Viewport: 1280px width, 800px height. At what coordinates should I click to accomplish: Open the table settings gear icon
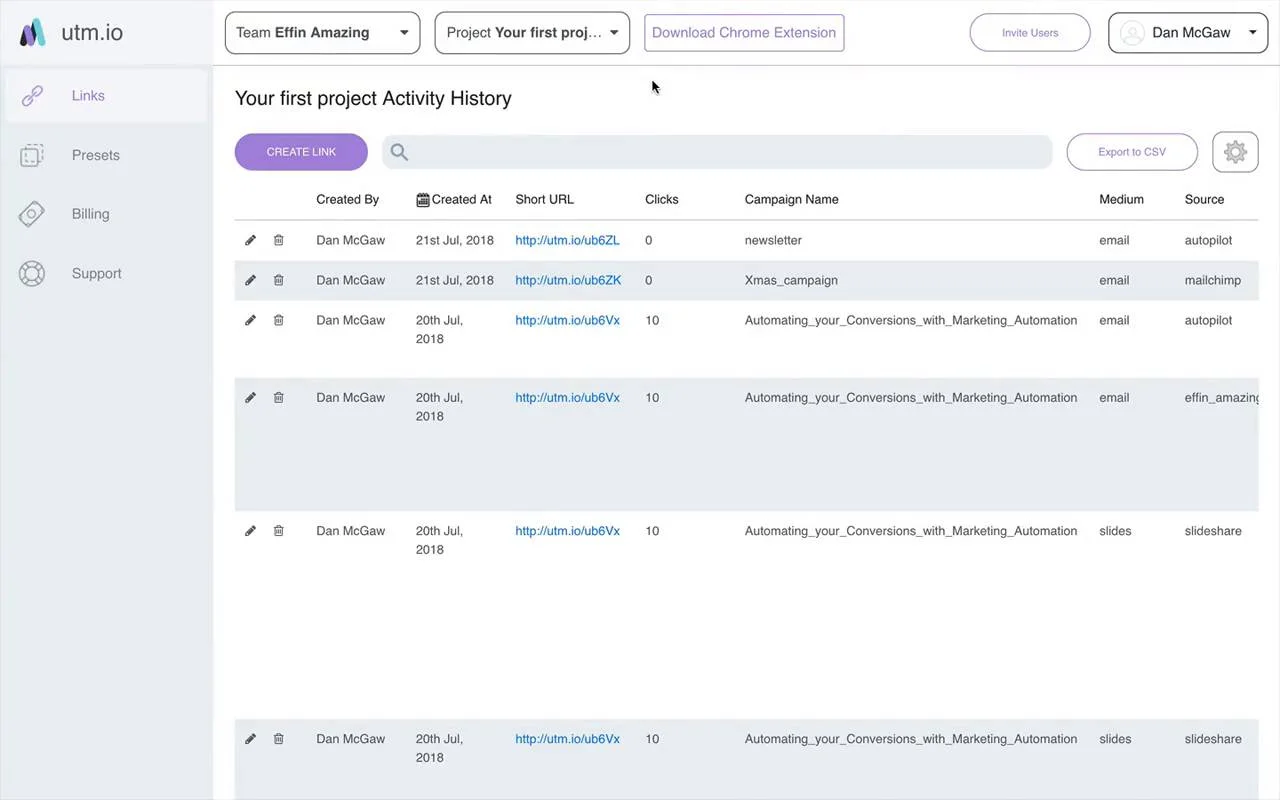1235,151
